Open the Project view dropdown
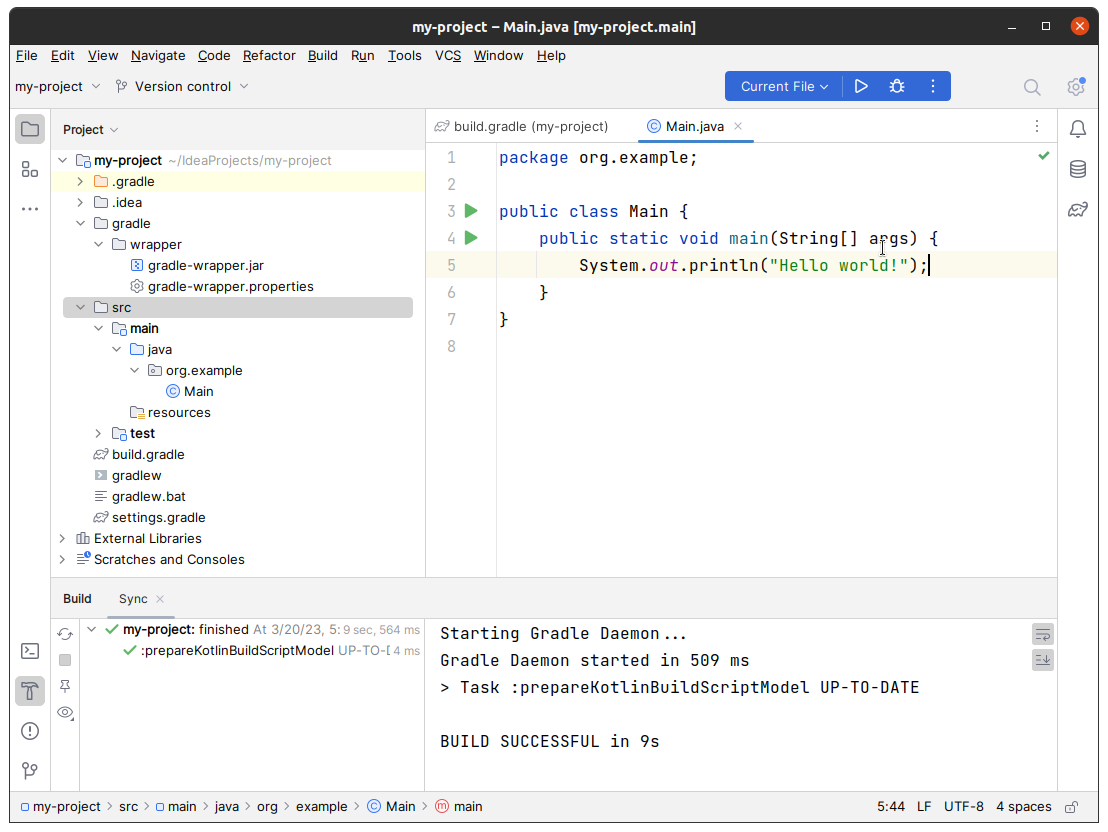This screenshot has height=832, width=1108. tap(90, 129)
